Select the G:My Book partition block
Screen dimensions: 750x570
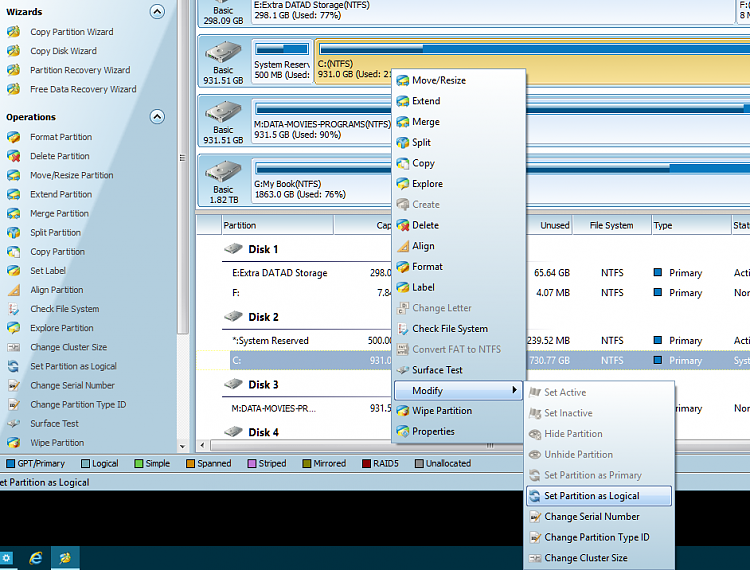322,181
